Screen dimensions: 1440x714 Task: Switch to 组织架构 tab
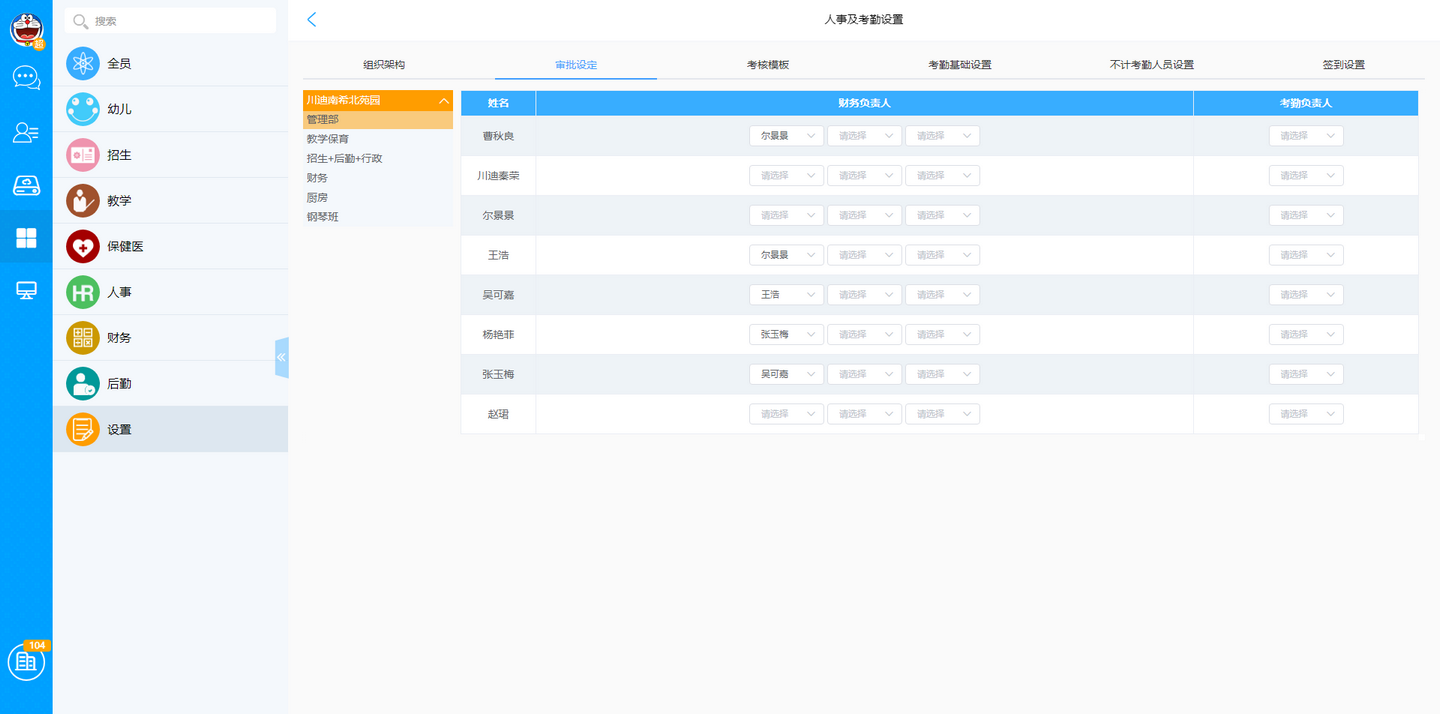(x=384, y=65)
